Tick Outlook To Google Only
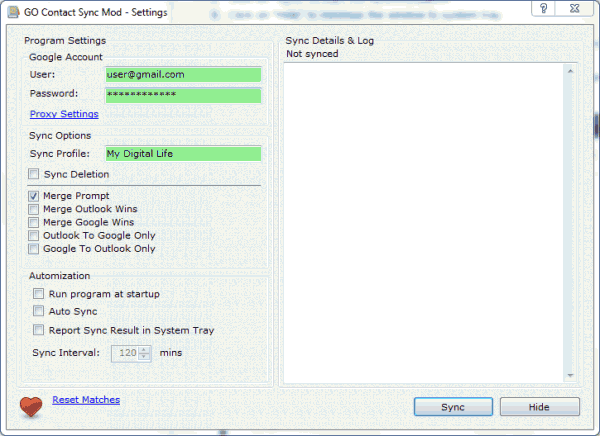Screen dimensions: 600x436 click(34, 235)
